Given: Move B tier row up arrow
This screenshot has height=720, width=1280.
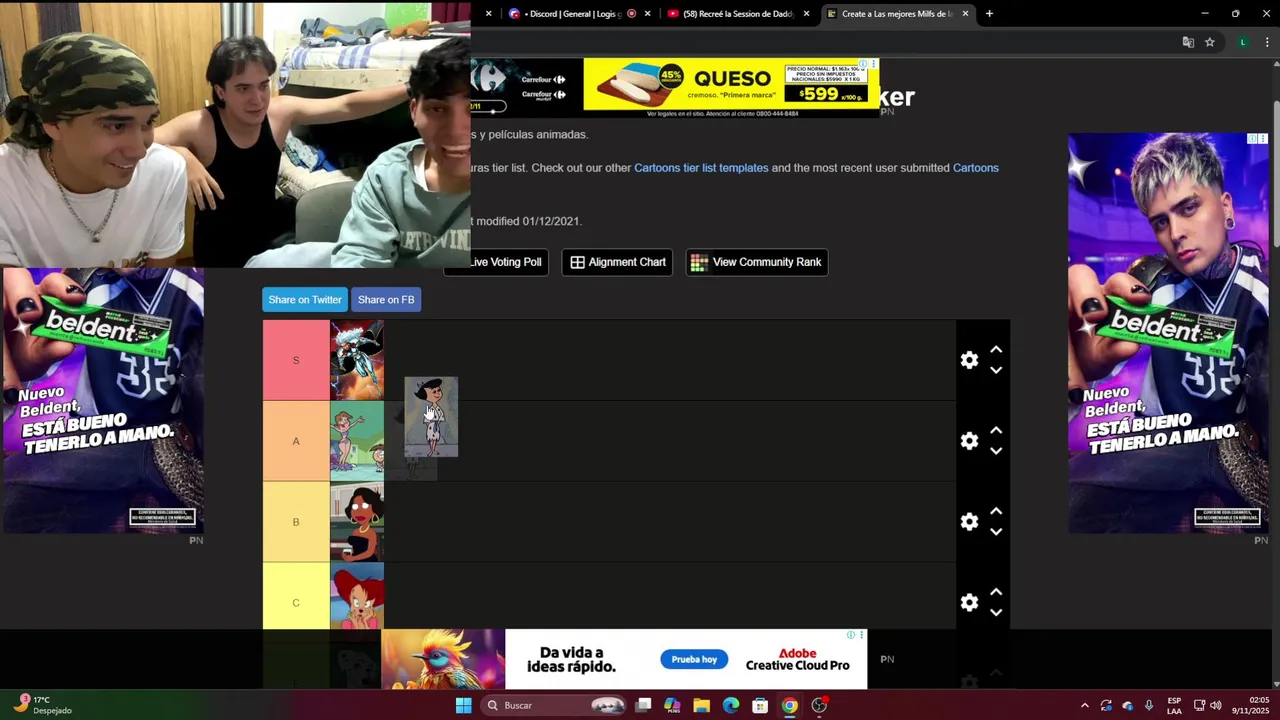Looking at the screenshot, I should (x=996, y=512).
